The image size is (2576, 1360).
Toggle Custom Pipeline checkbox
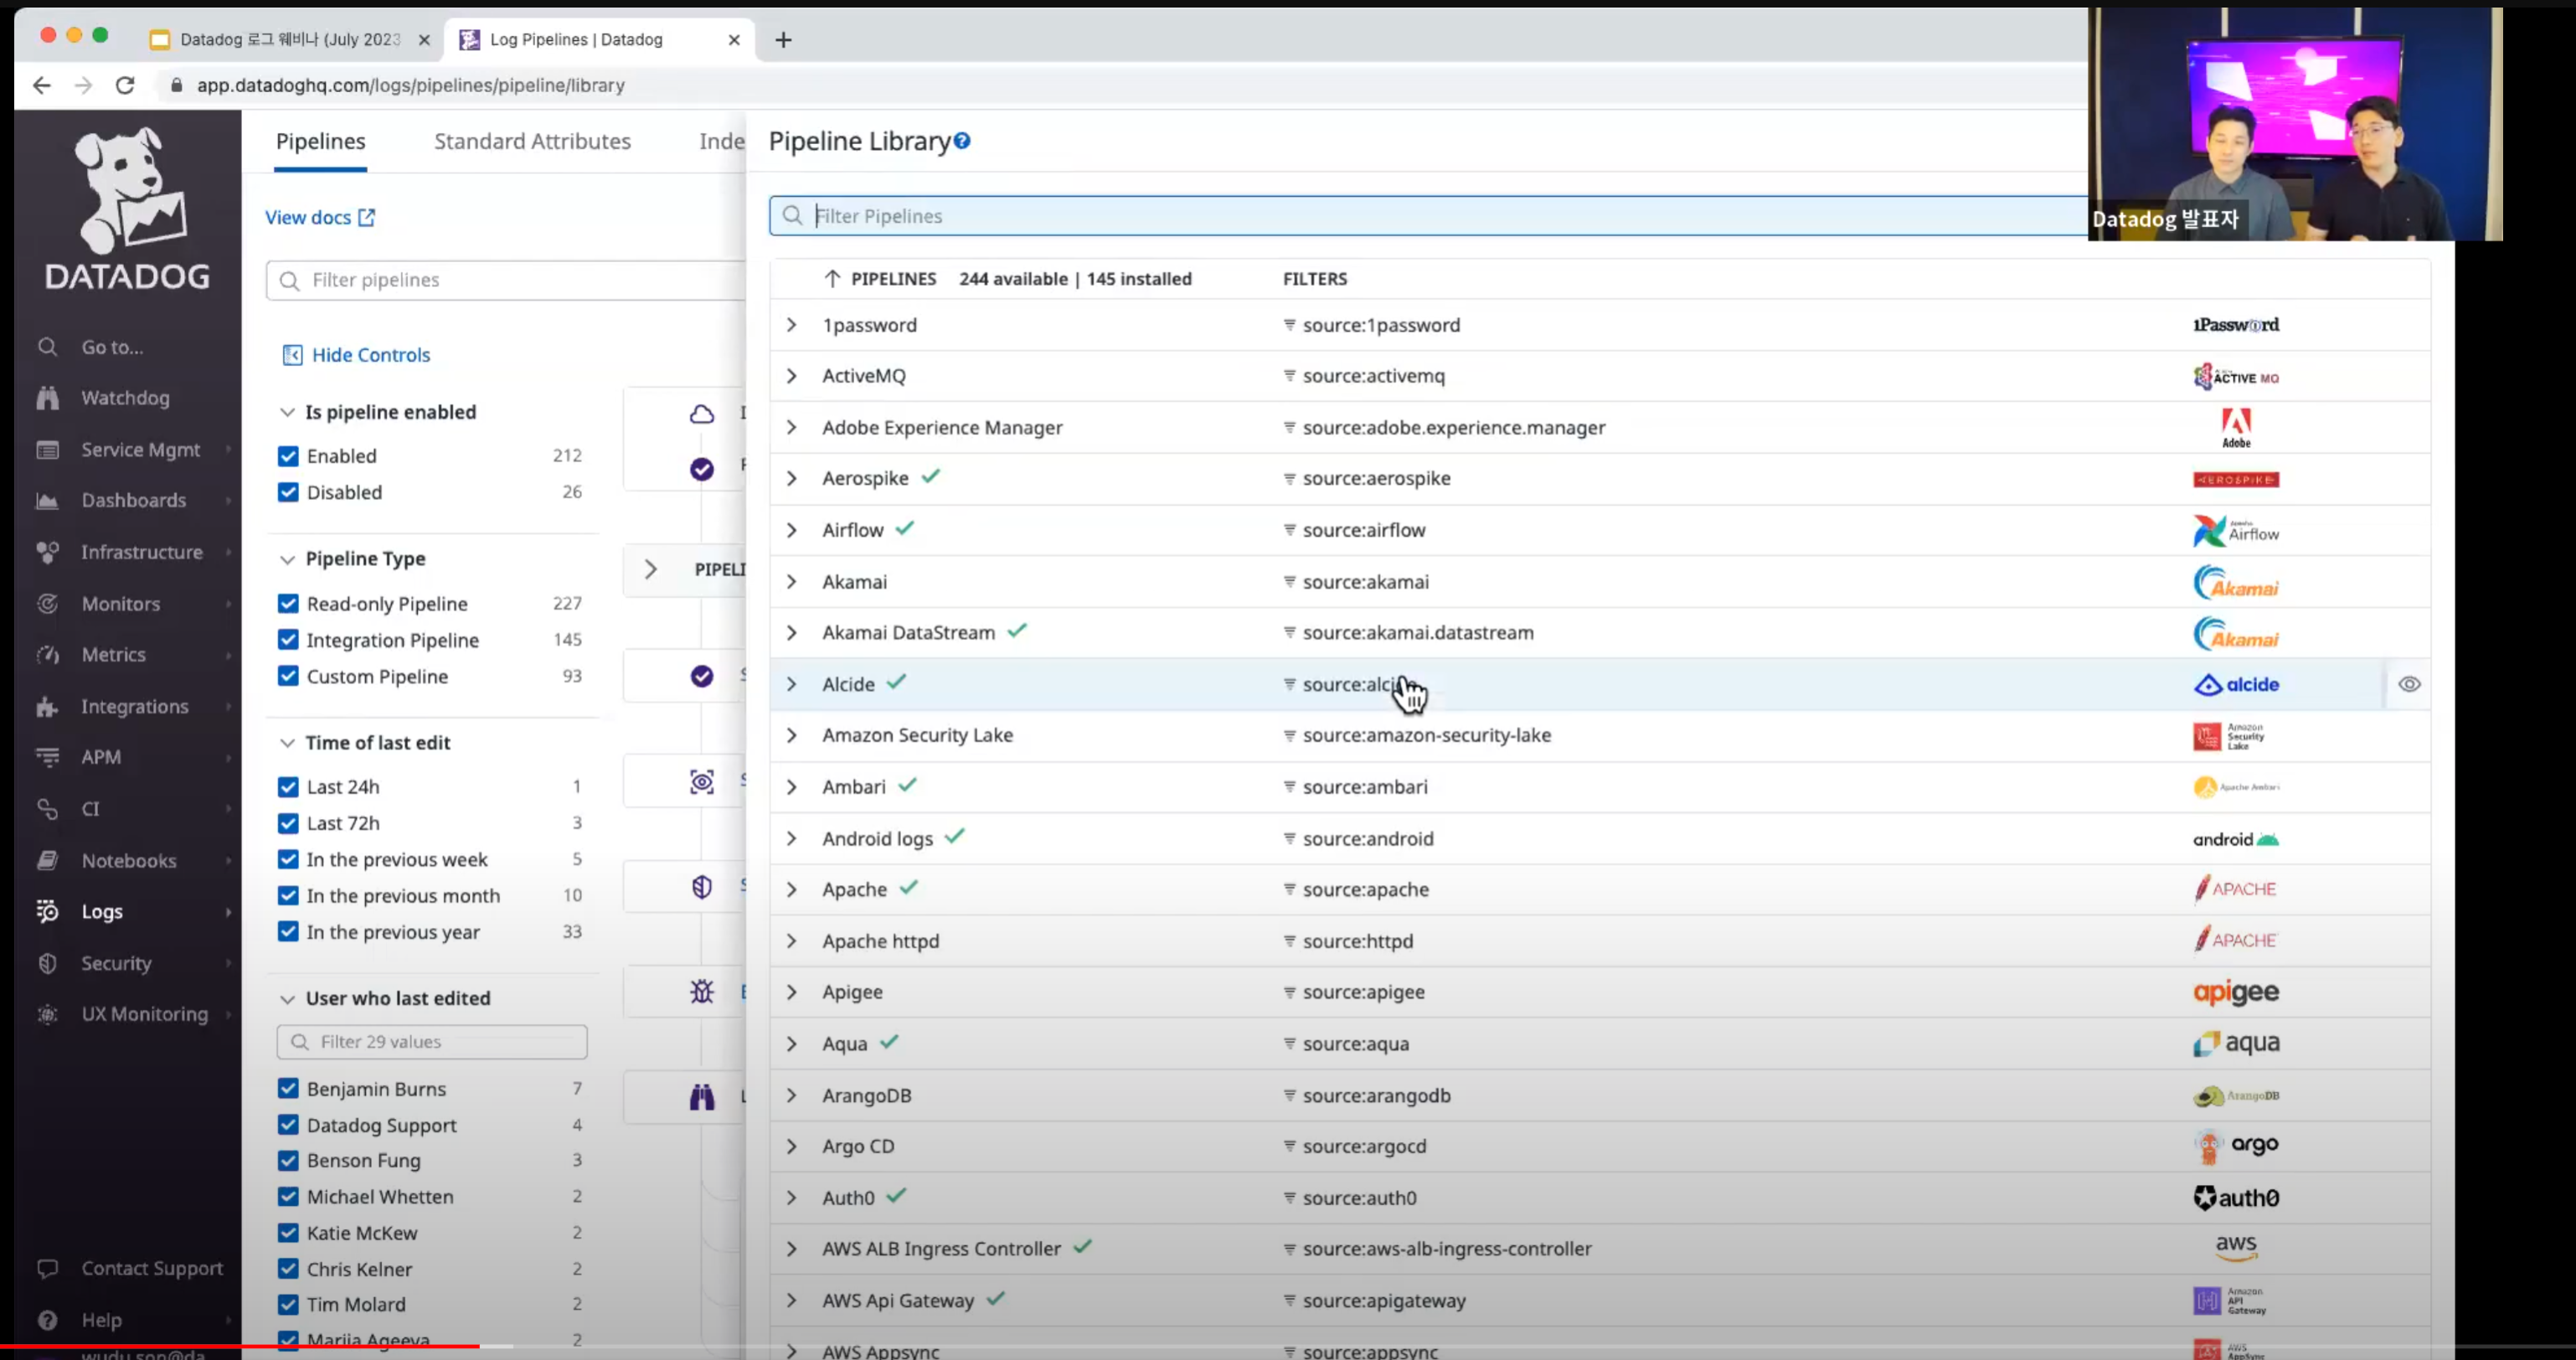click(288, 676)
